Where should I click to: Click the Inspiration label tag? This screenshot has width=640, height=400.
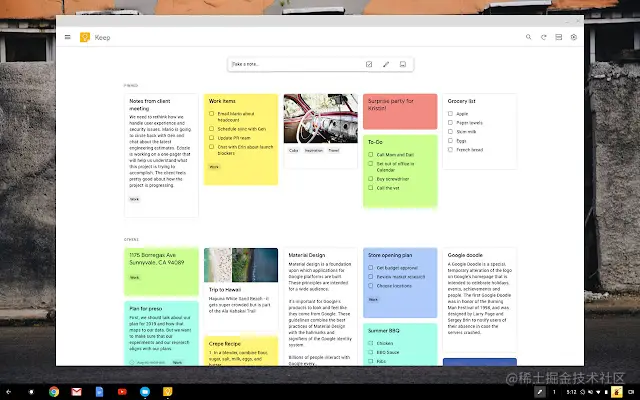point(314,150)
